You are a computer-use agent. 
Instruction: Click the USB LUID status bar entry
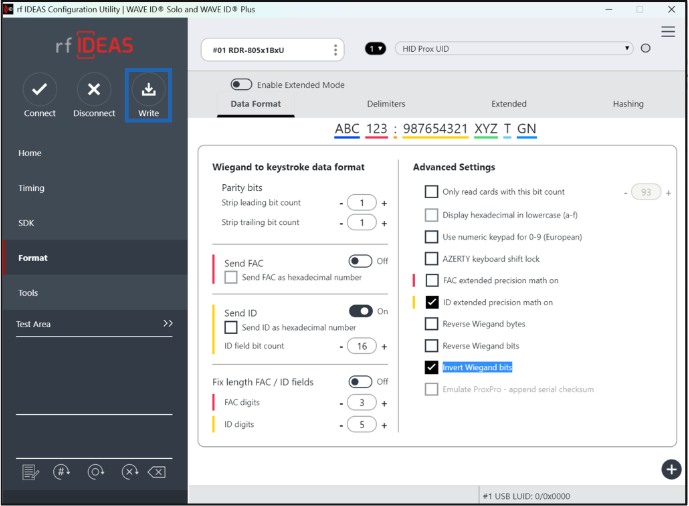526,496
